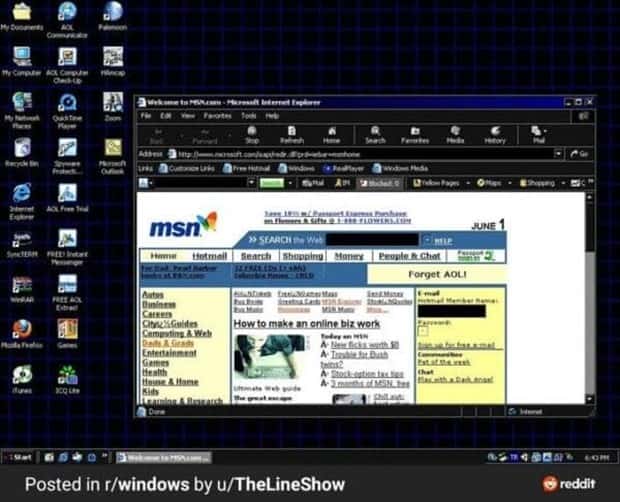Open the Favorites menu in menu bar

point(217,116)
